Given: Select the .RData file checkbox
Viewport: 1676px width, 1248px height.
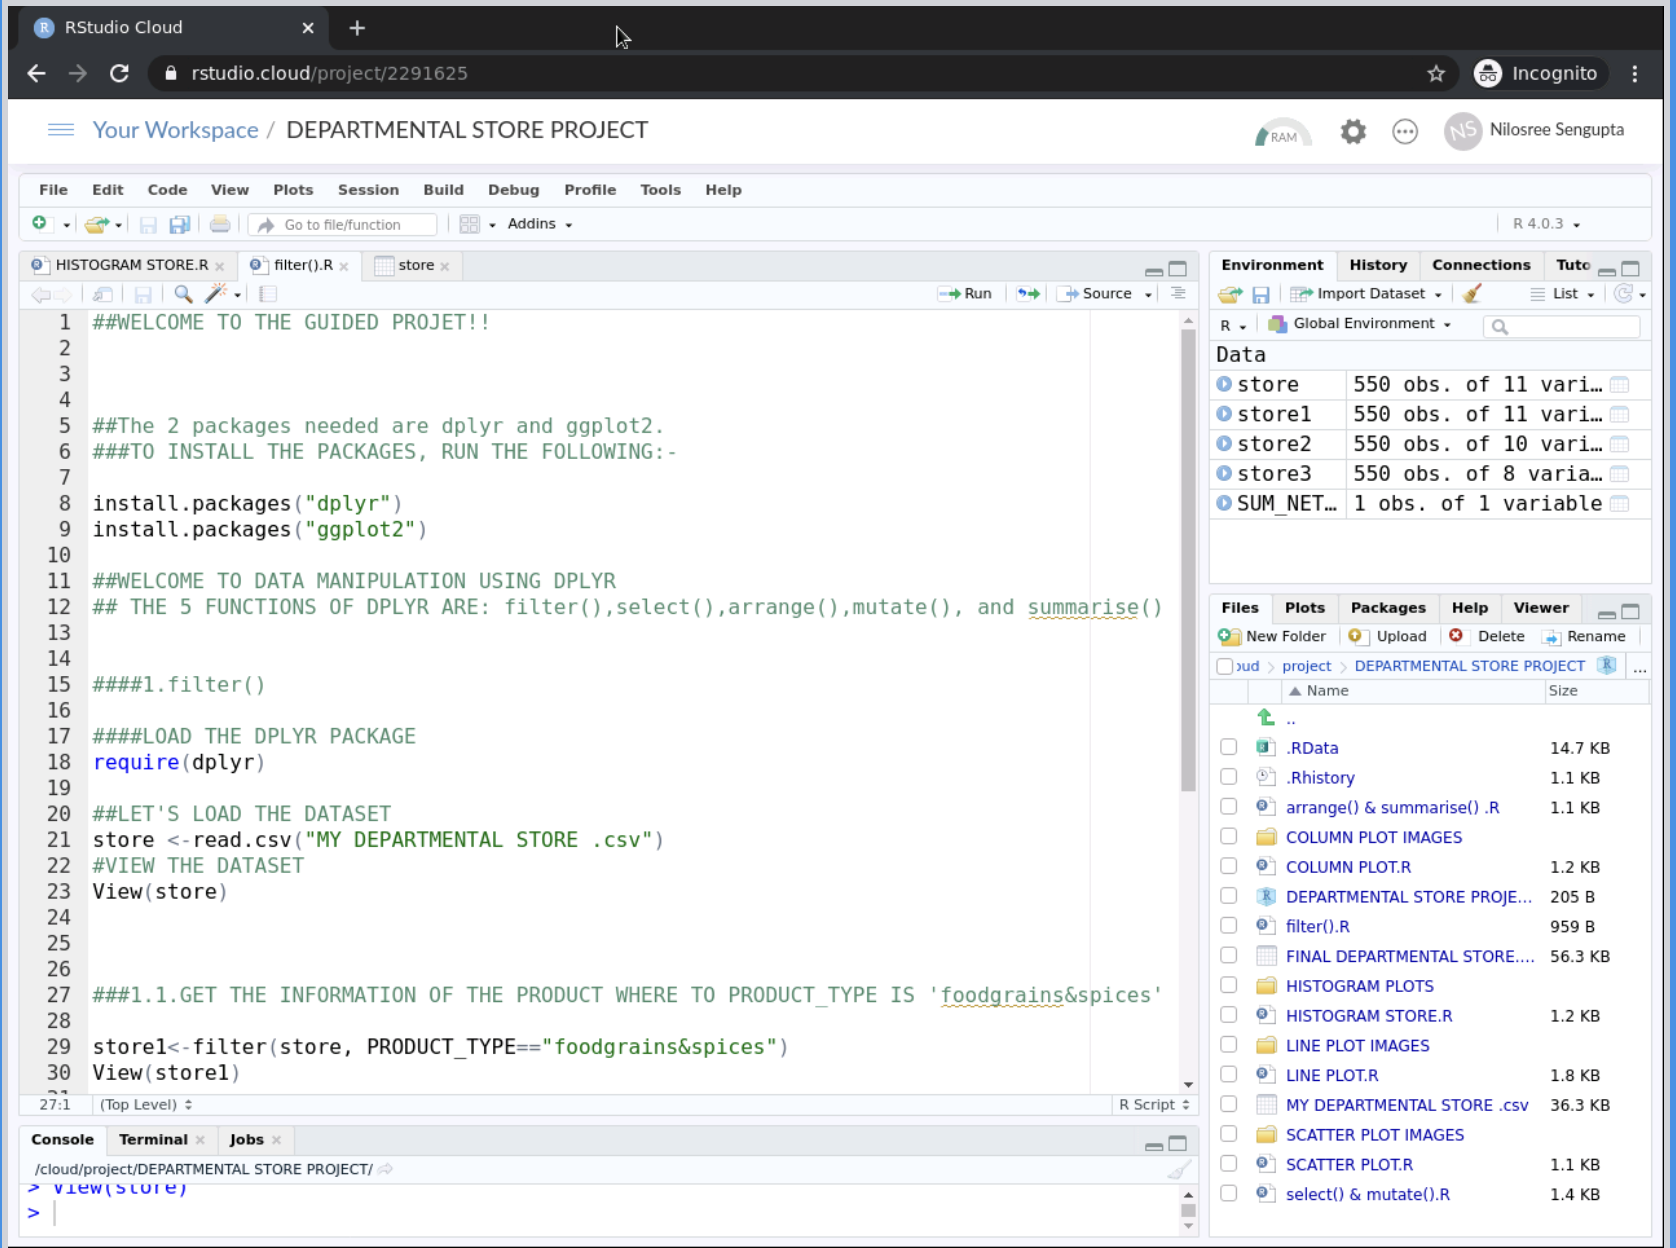Looking at the screenshot, I should 1228,748.
